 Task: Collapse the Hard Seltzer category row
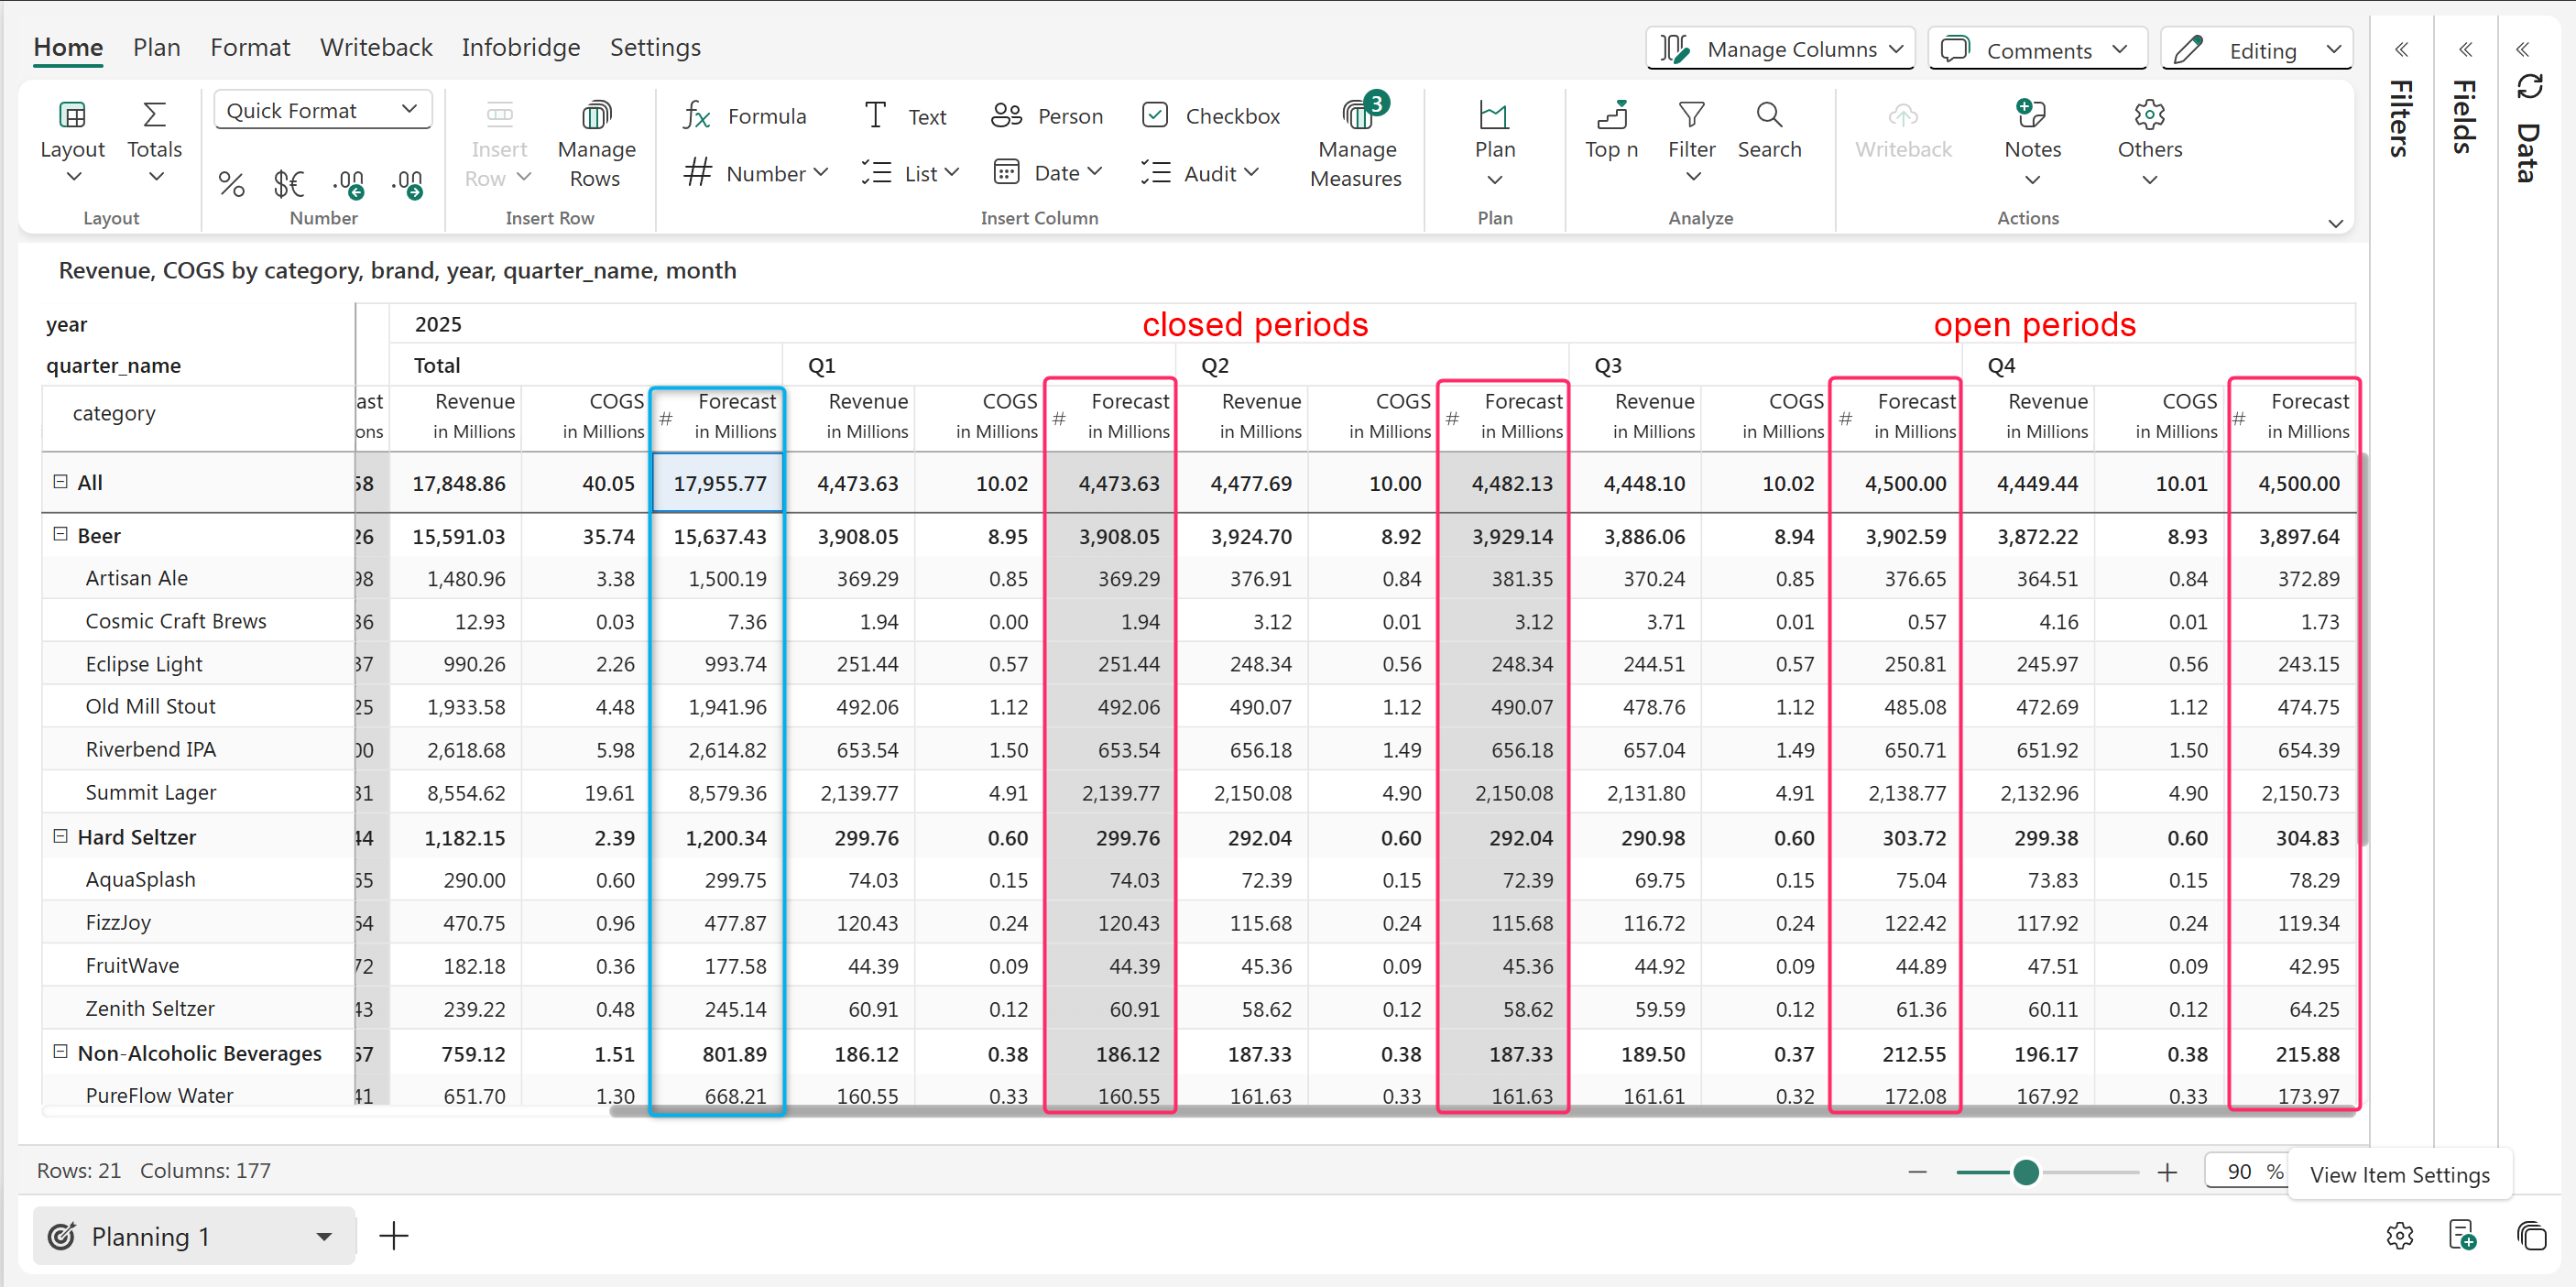pos(60,836)
